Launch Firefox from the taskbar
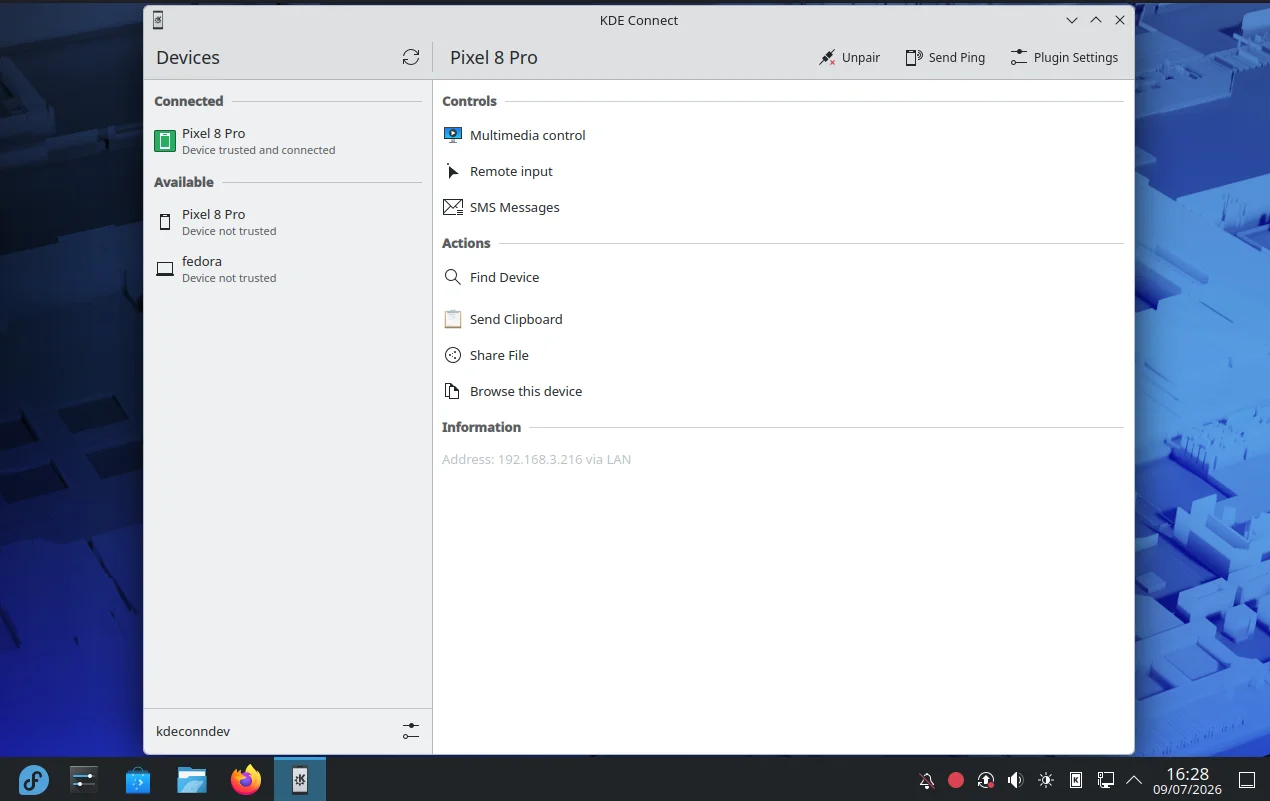1270x801 pixels. pyautogui.click(x=246, y=780)
